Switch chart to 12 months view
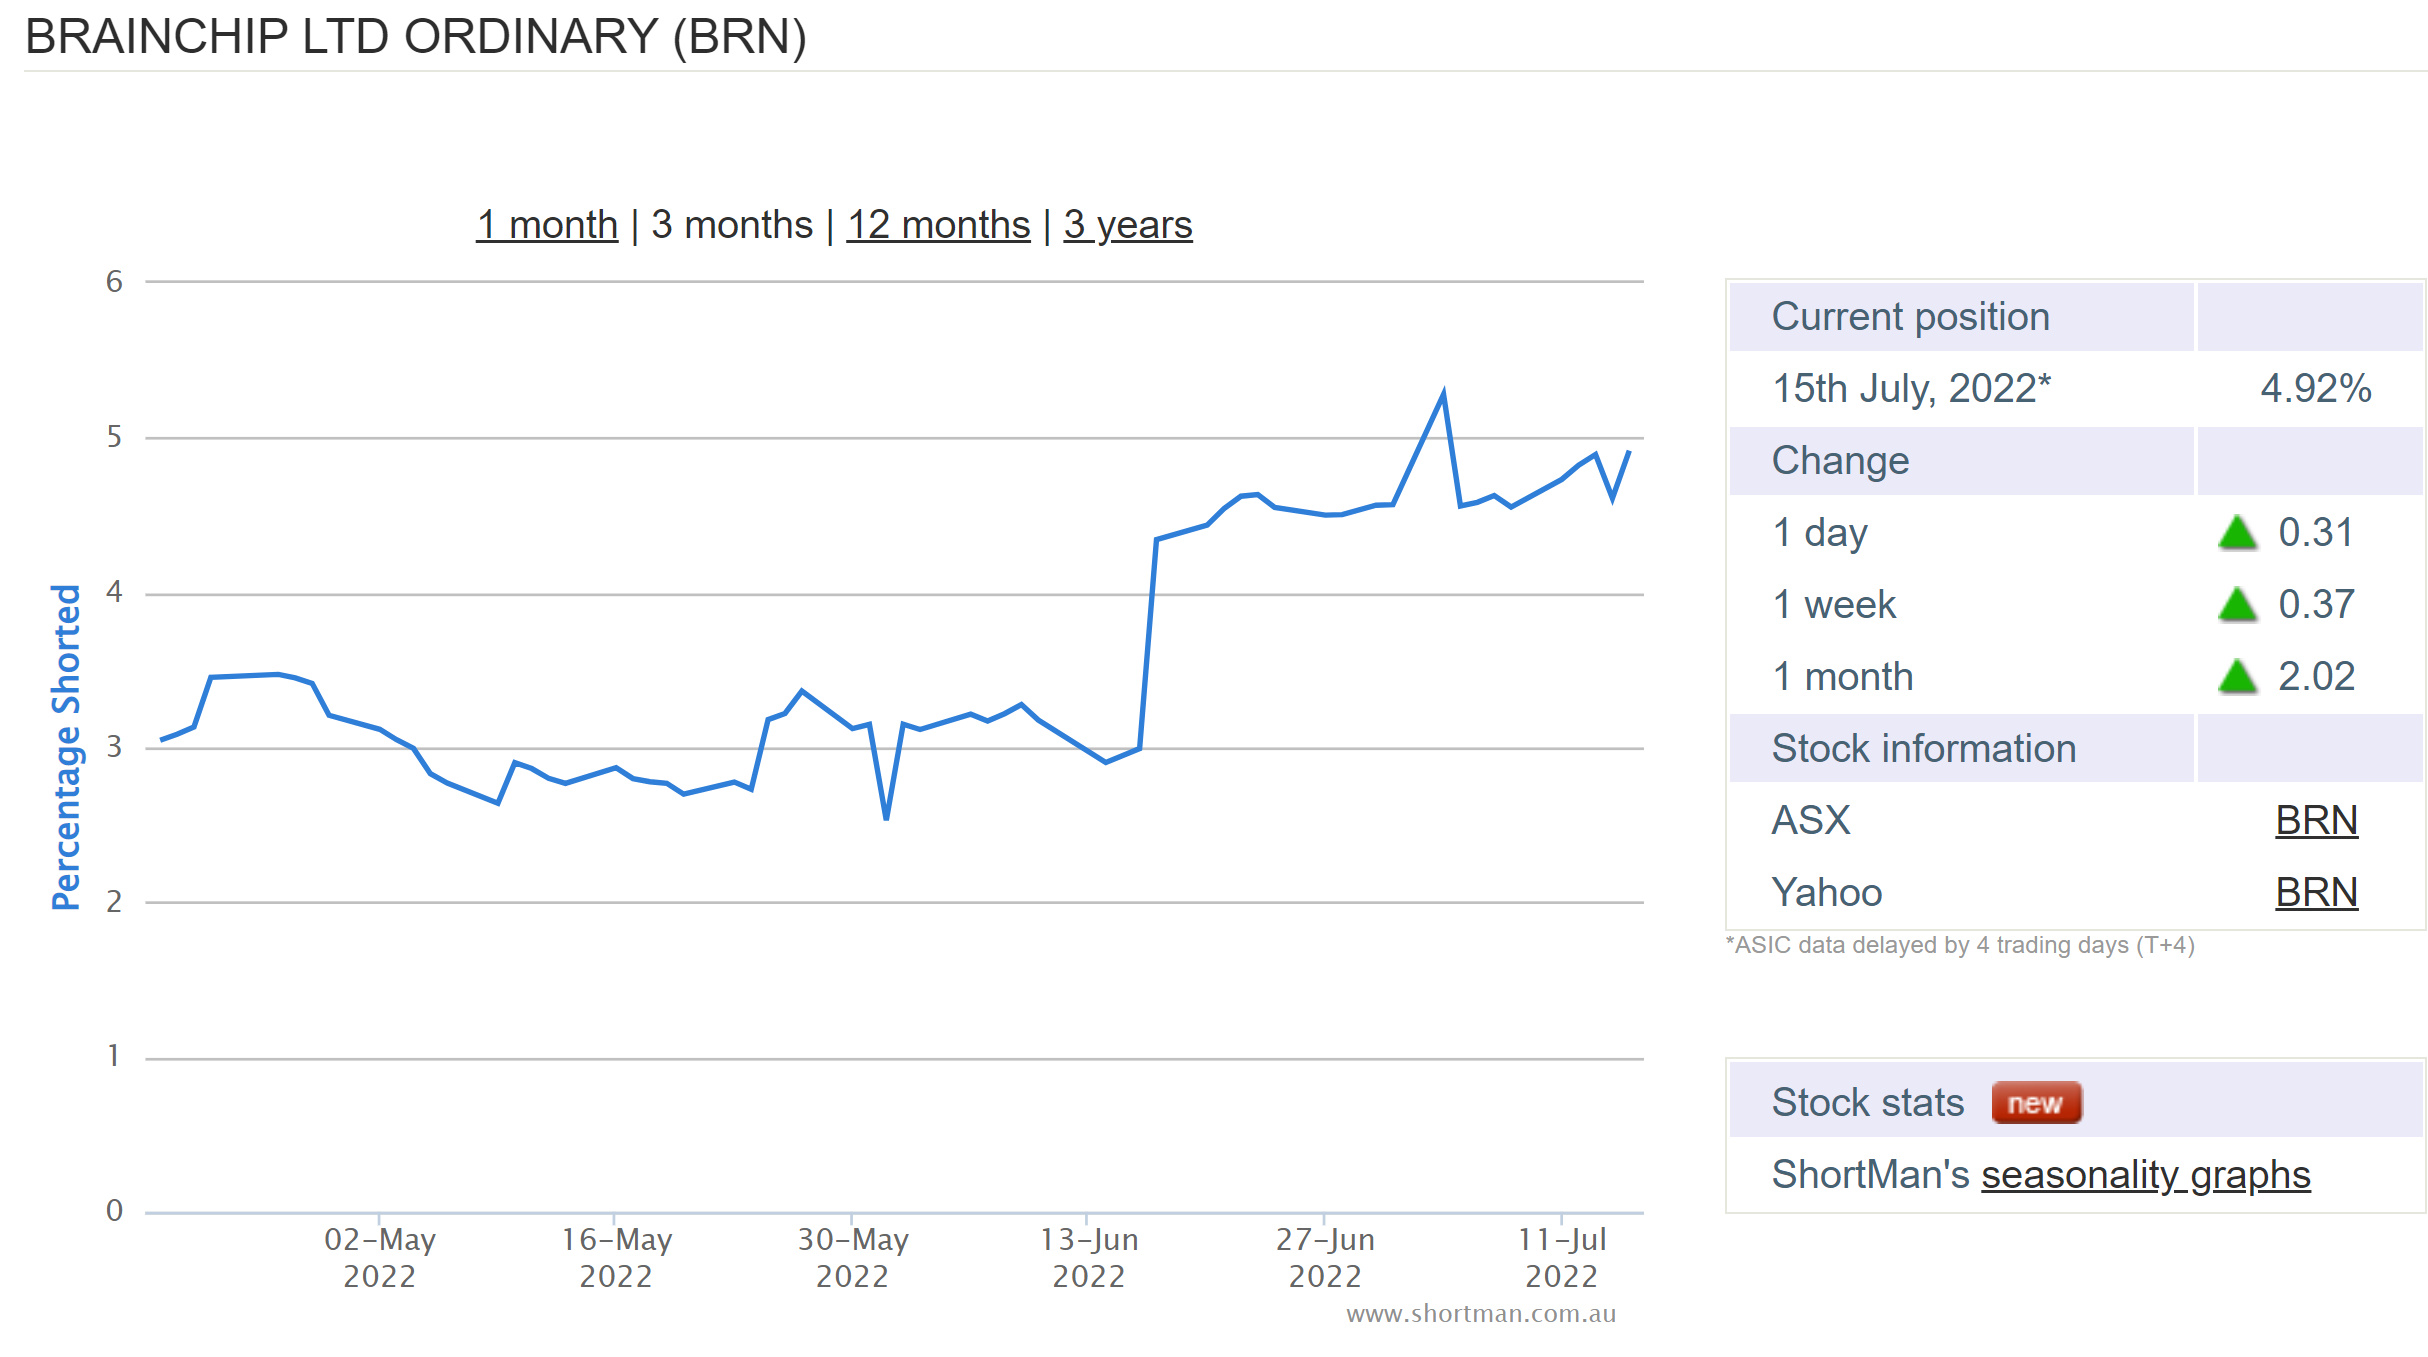2428x1357 pixels. (x=938, y=225)
